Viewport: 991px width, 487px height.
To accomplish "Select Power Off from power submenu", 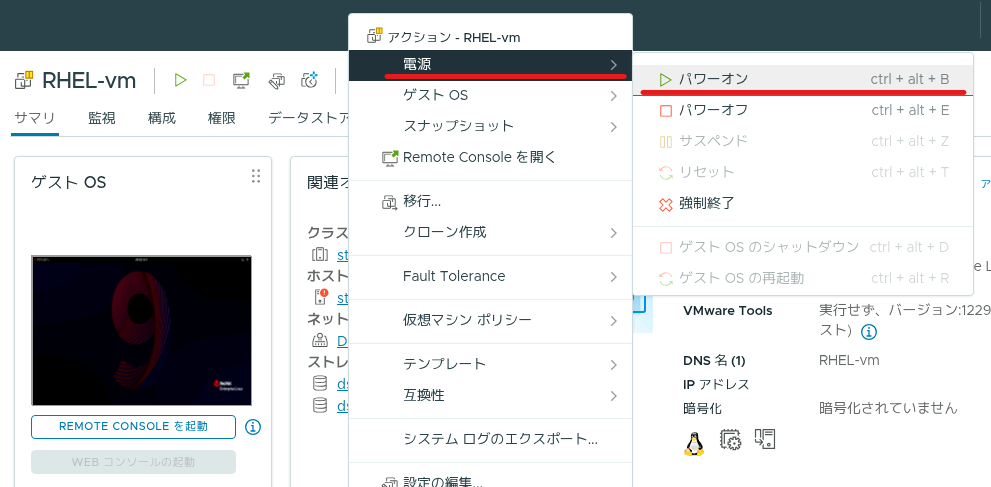I will (803, 111).
